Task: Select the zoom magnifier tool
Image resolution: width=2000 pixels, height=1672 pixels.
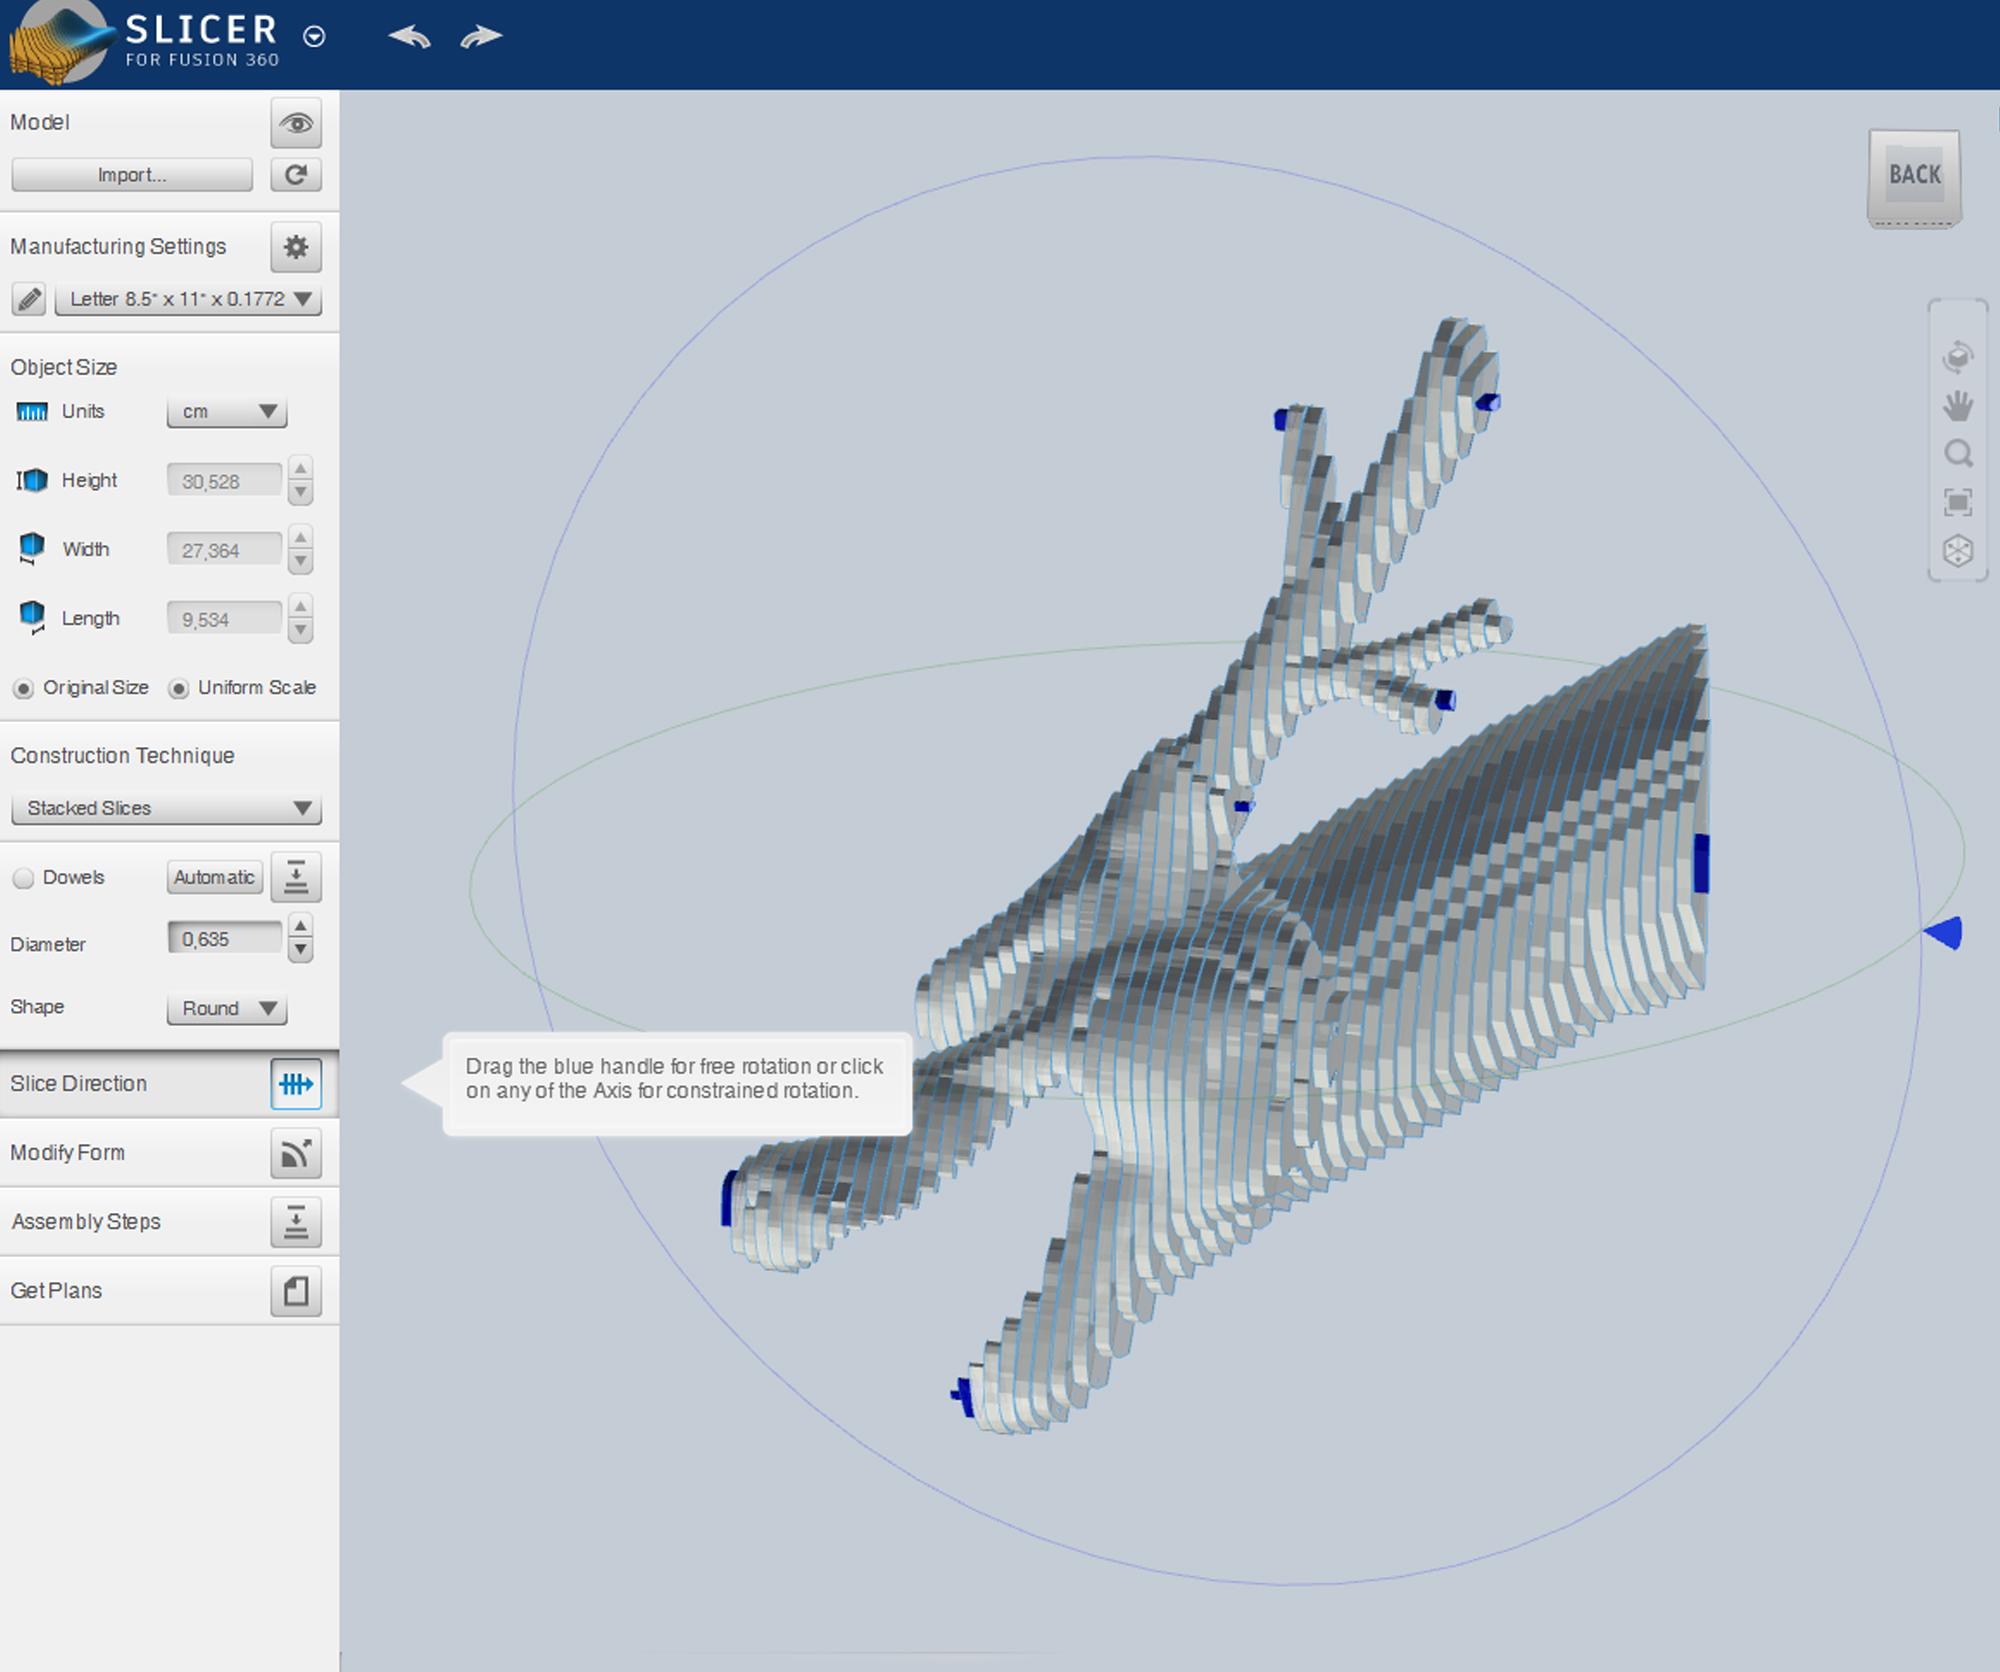Action: pos(1957,454)
